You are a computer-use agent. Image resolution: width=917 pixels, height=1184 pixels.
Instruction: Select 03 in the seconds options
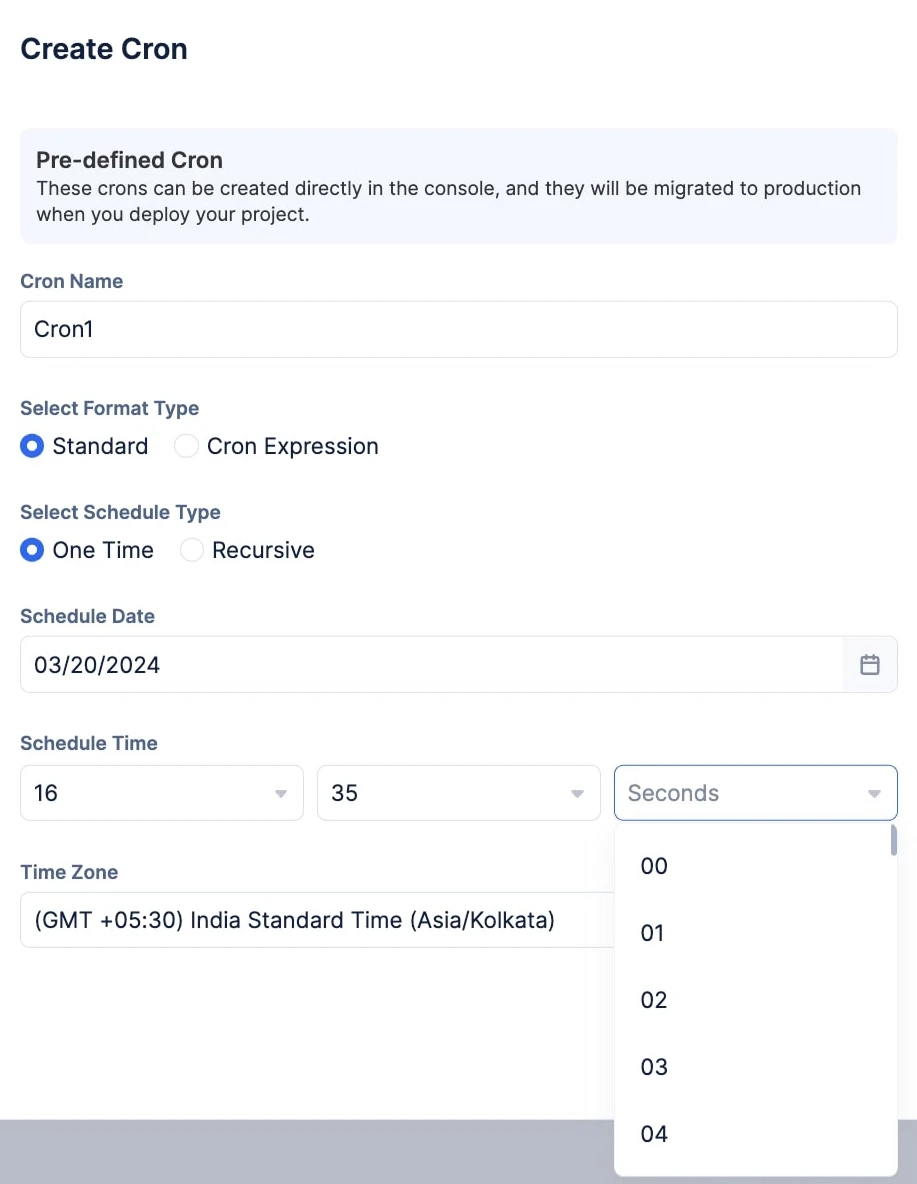coord(654,1067)
